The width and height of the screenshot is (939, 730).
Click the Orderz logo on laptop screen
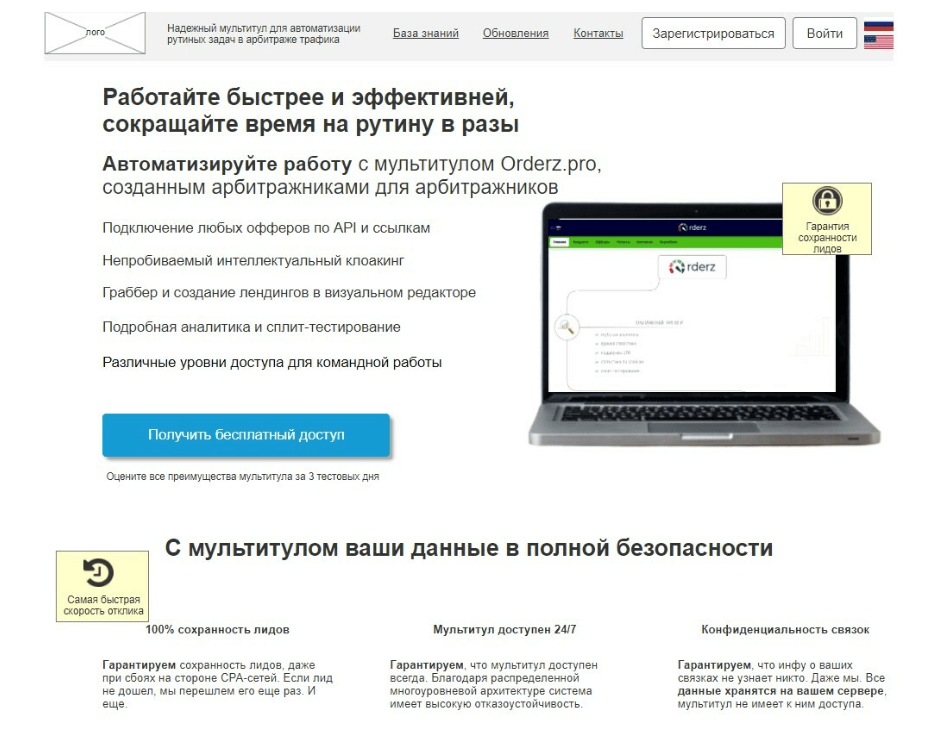click(692, 266)
